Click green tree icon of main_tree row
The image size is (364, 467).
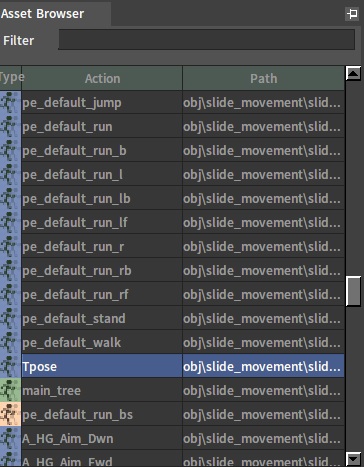coord(10,390)
